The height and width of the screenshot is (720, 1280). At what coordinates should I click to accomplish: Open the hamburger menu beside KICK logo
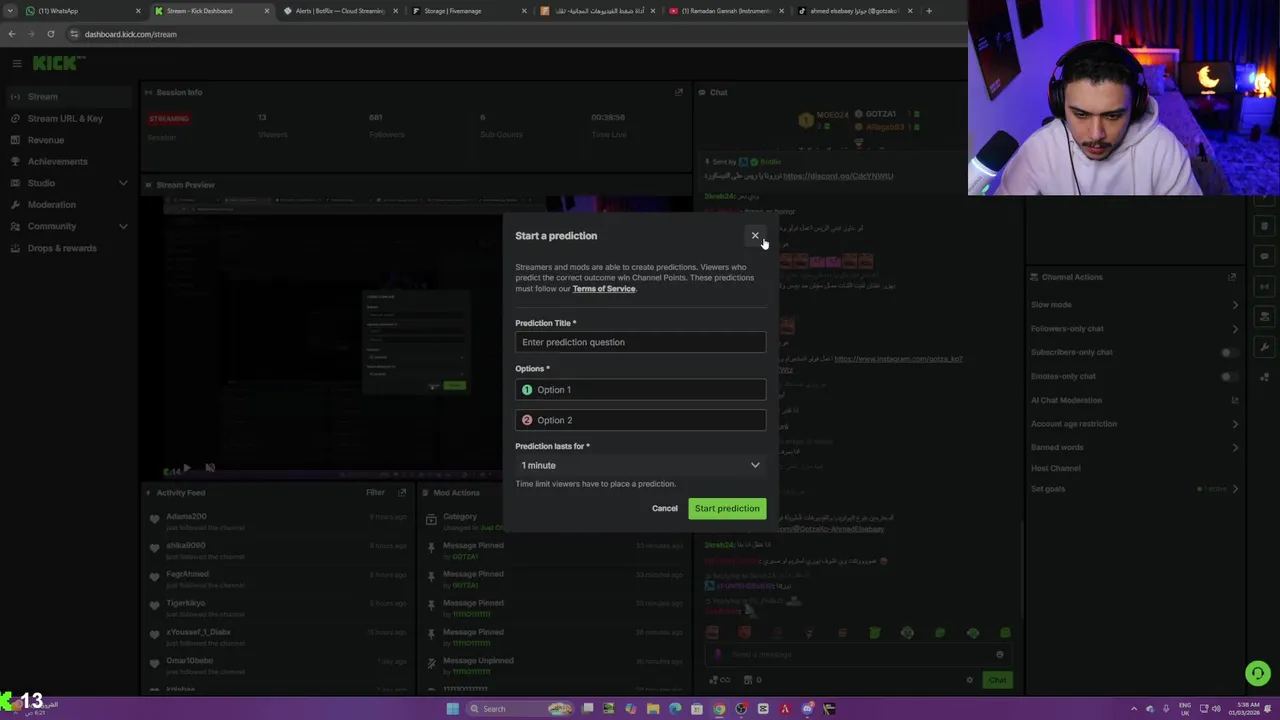17,63
